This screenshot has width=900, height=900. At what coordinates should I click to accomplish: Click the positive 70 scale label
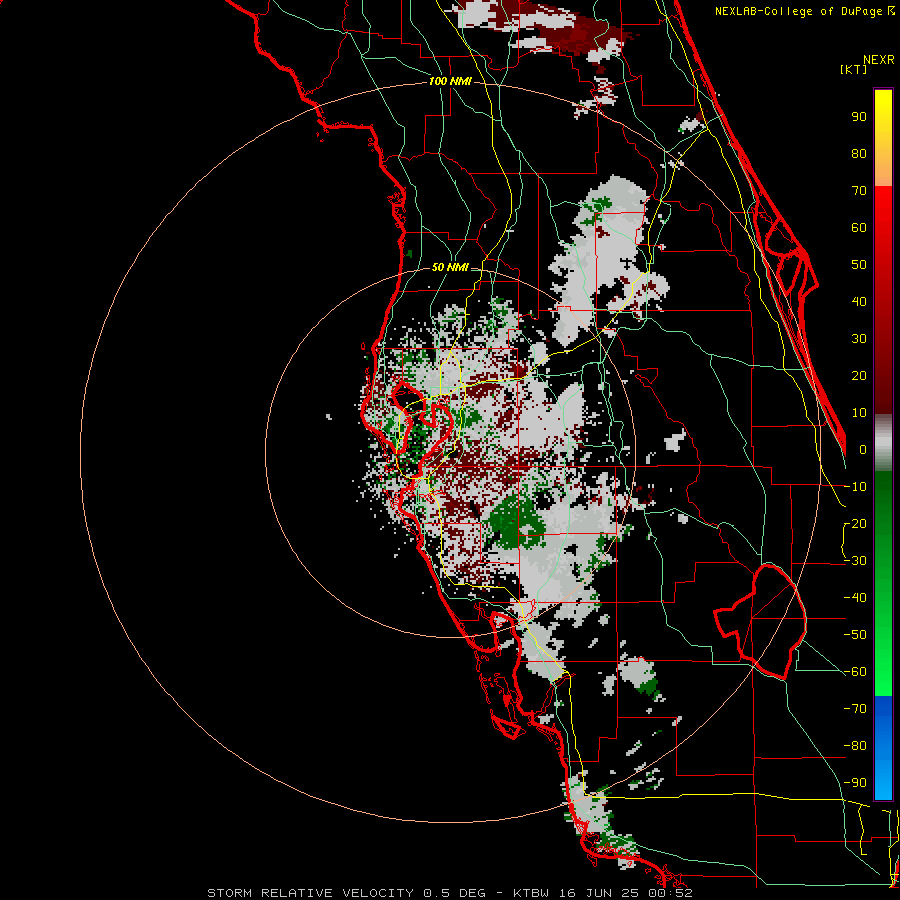859,191
